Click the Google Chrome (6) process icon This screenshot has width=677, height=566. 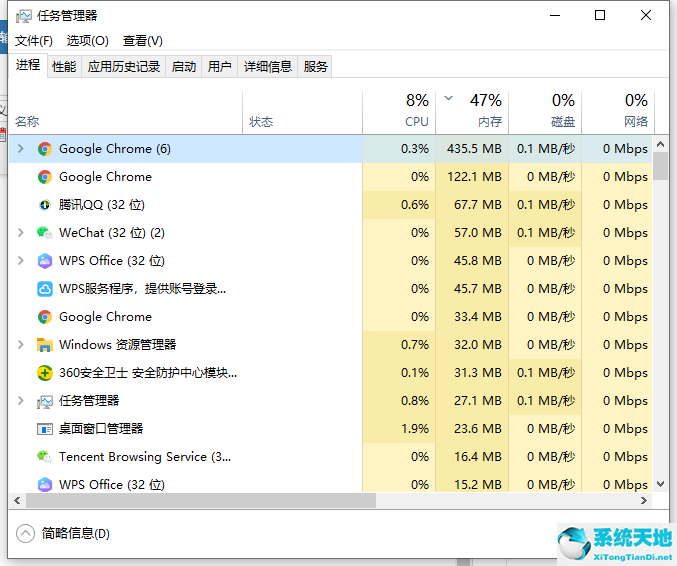point(44,149)
